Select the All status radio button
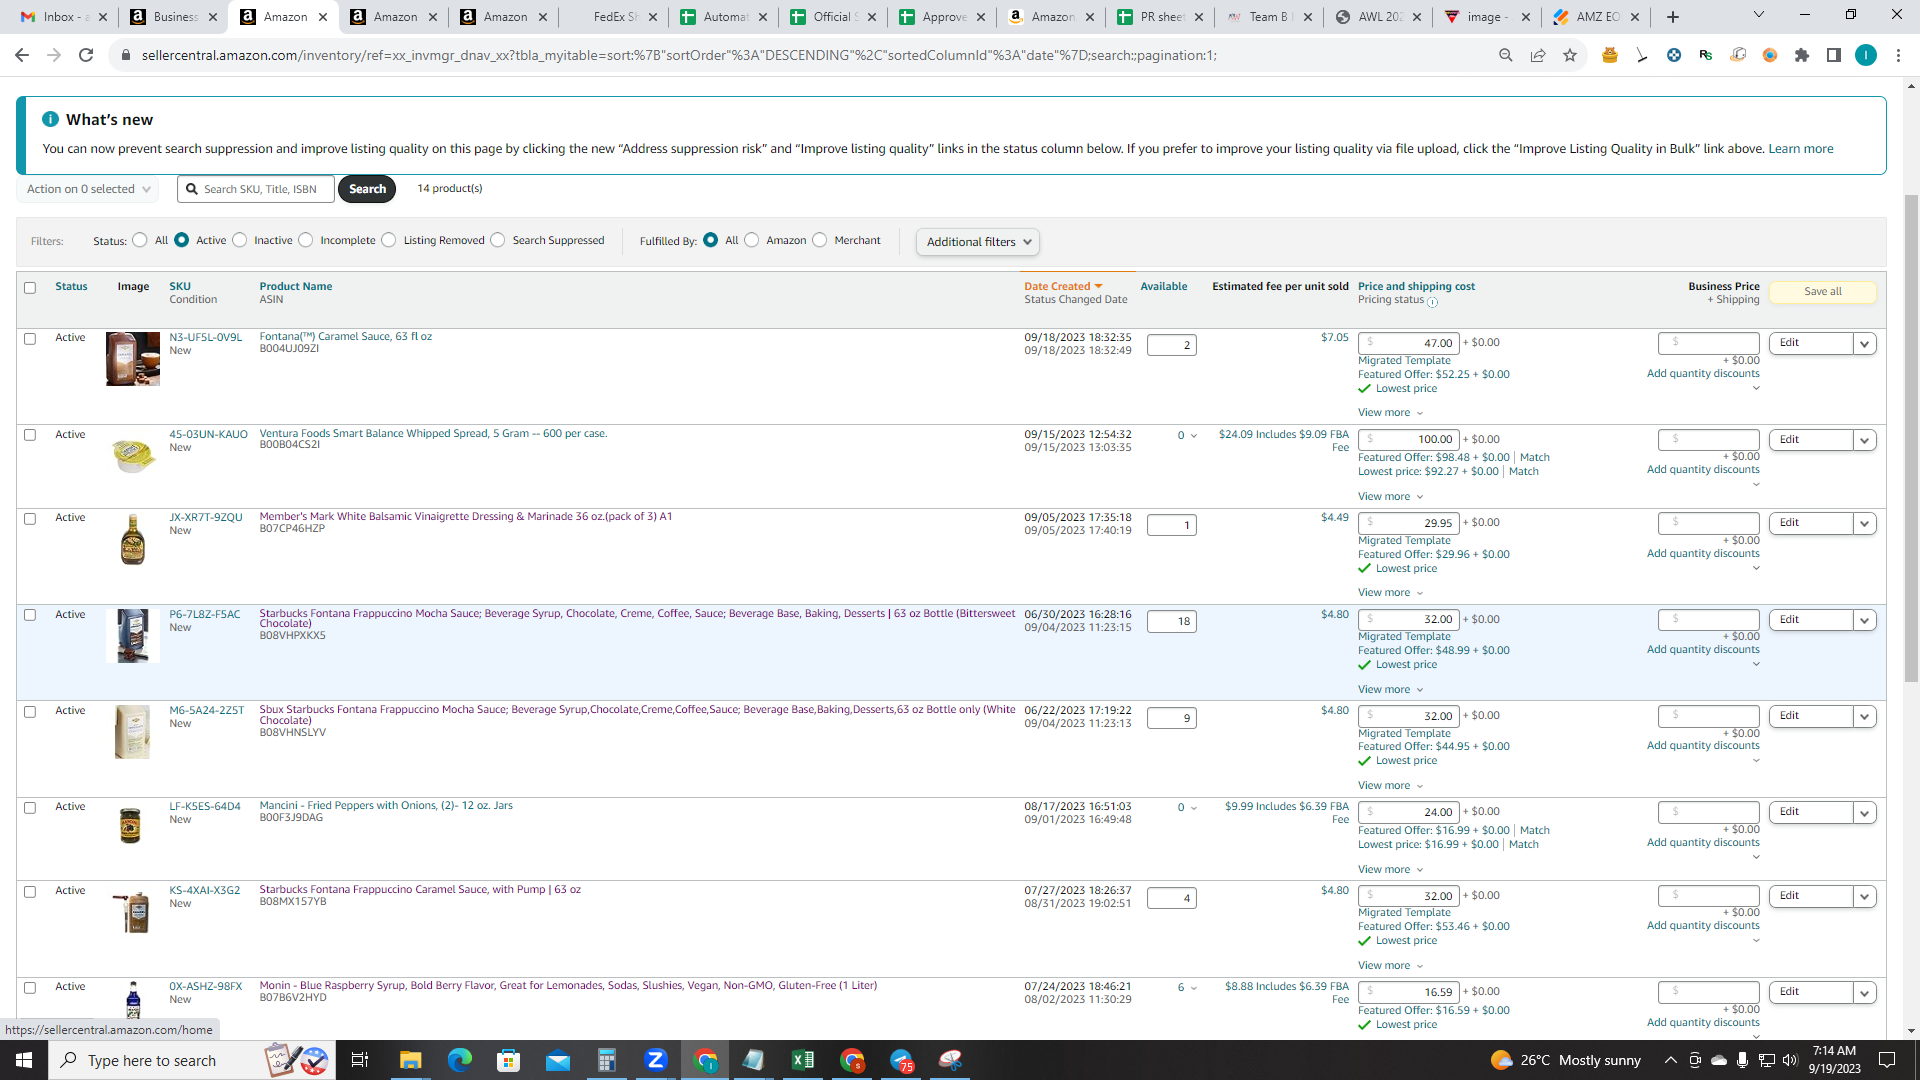 (x=140, y=240)
